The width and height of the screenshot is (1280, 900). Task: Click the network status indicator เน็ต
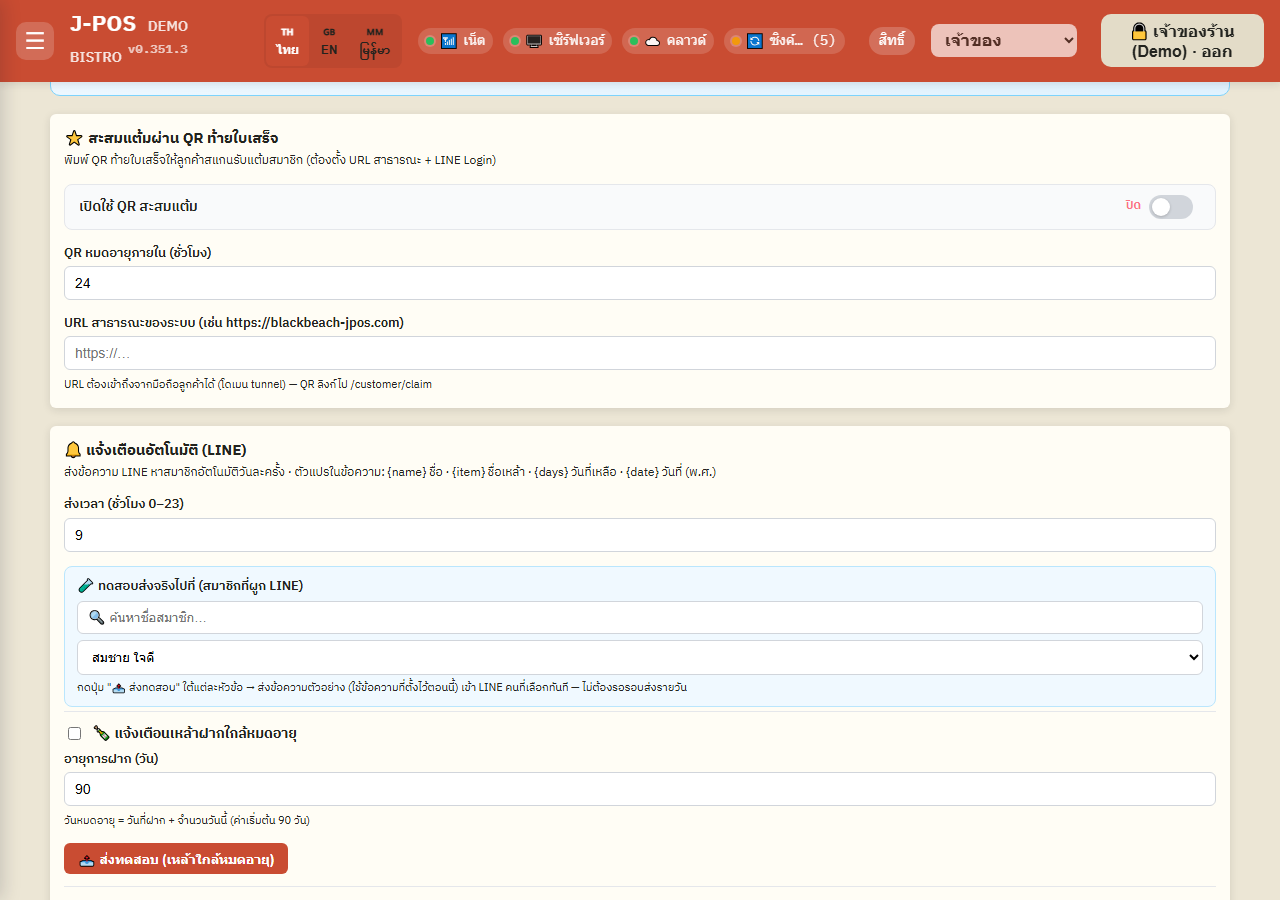(x=455, y=41)
